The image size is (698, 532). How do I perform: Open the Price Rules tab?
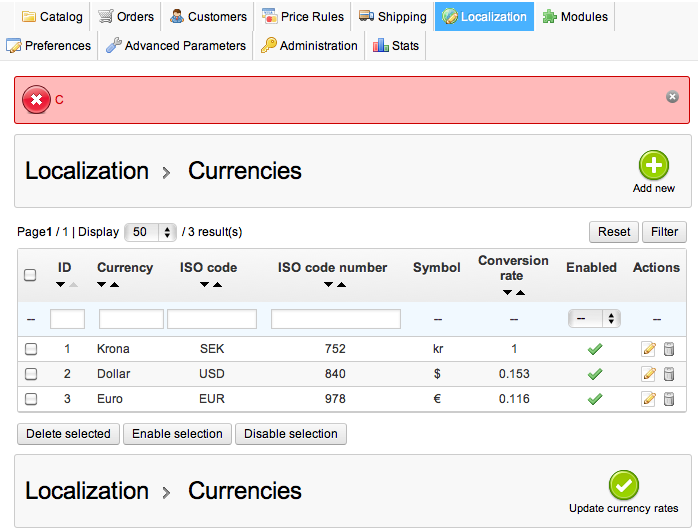point(303,16)
